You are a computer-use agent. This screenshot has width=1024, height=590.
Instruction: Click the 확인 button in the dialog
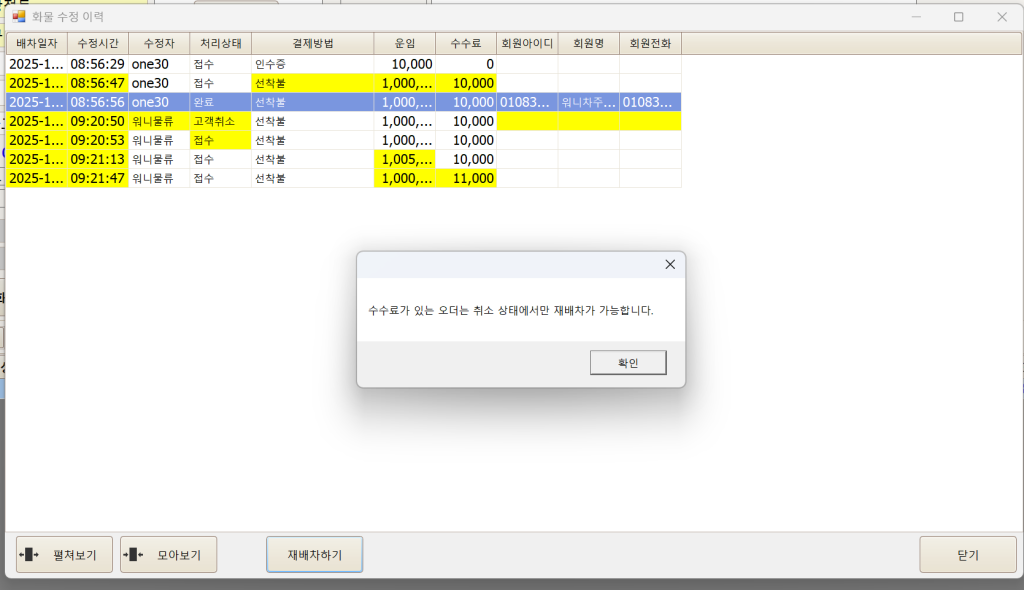(628, 362)
